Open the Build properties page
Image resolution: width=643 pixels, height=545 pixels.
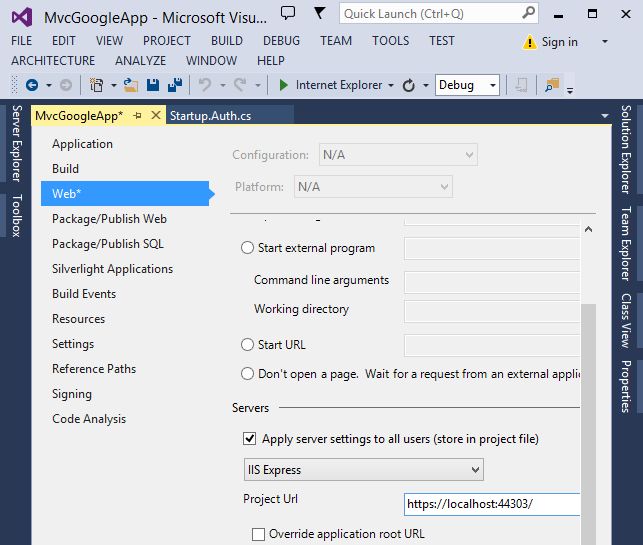(66, 169)
